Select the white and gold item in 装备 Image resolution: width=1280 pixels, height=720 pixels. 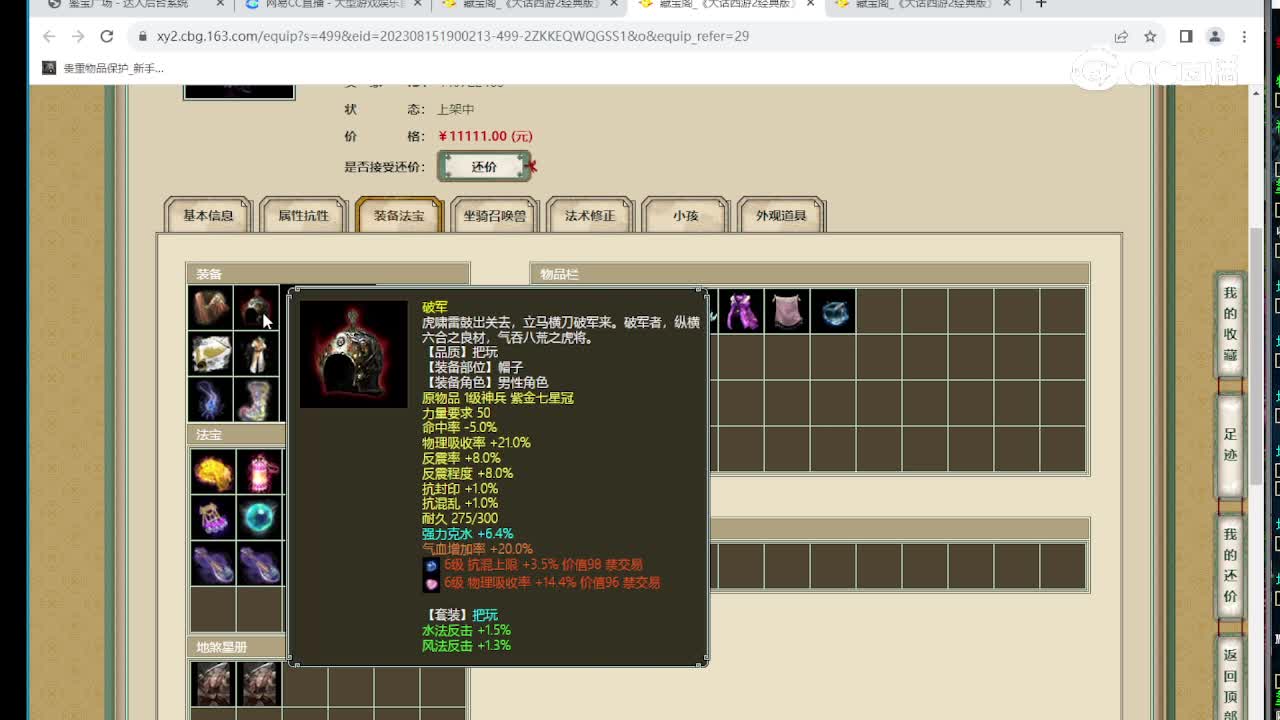211,354
